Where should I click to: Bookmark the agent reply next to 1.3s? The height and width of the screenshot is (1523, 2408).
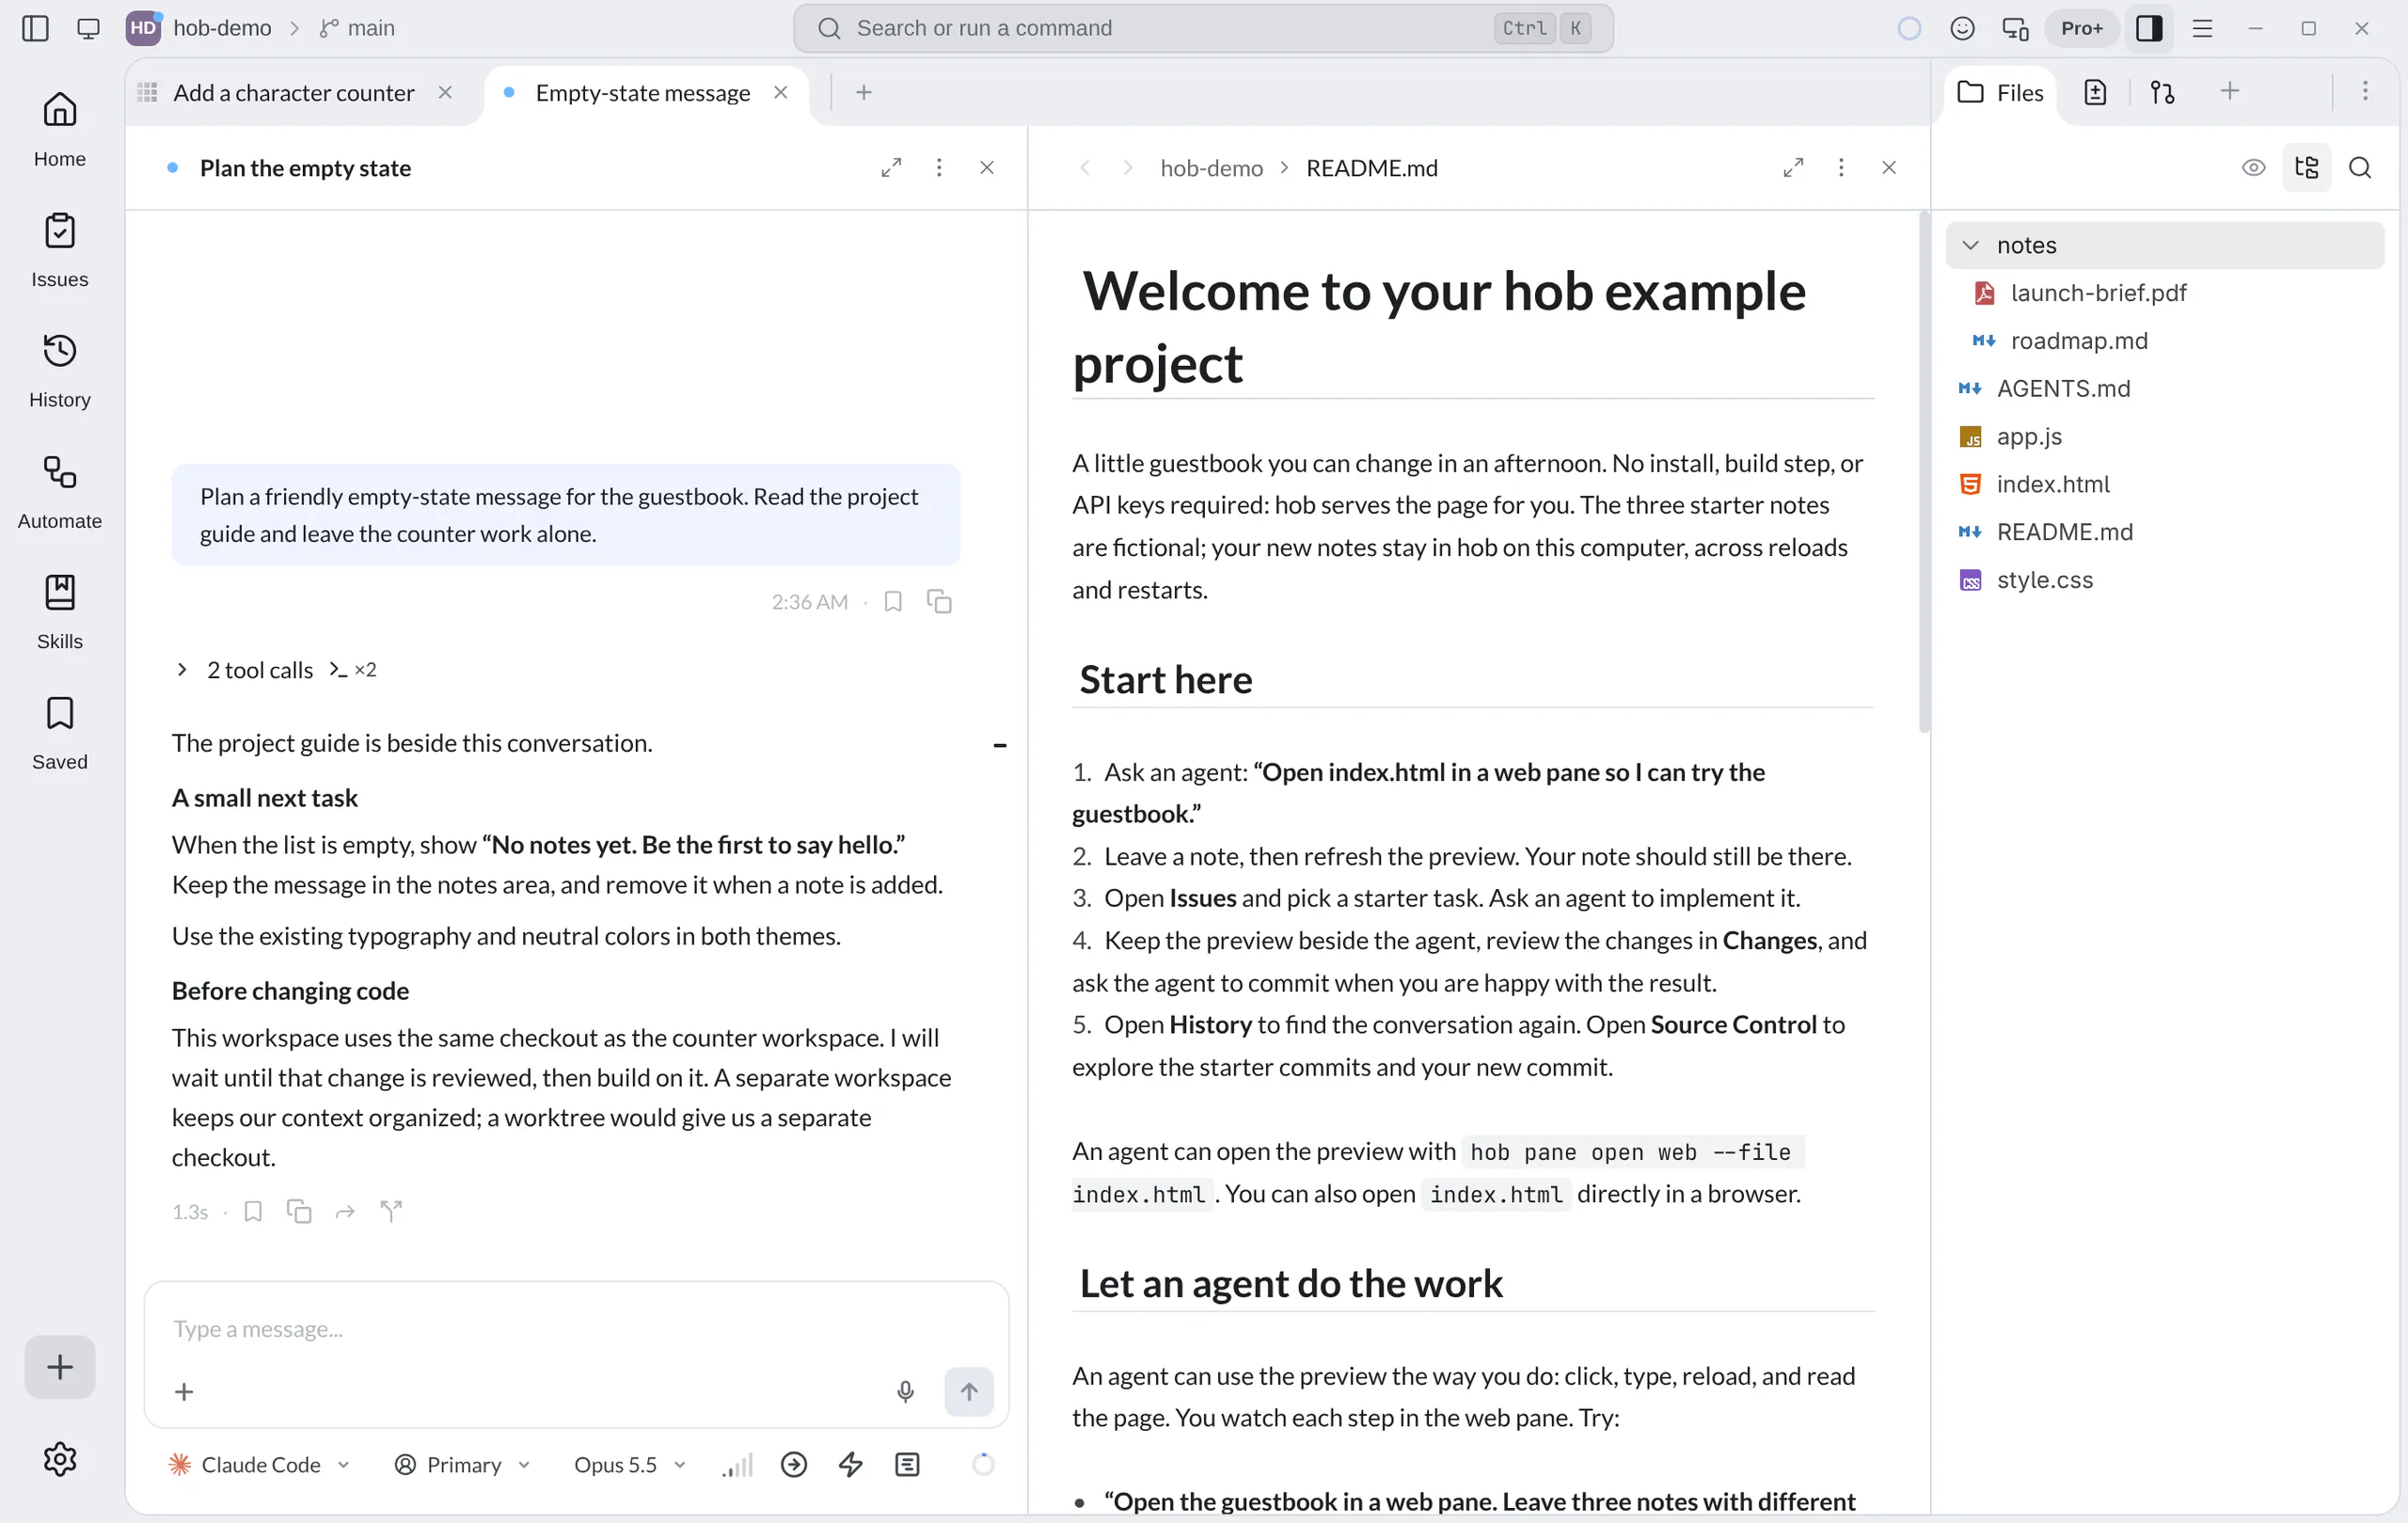[x=253, y=1211]
